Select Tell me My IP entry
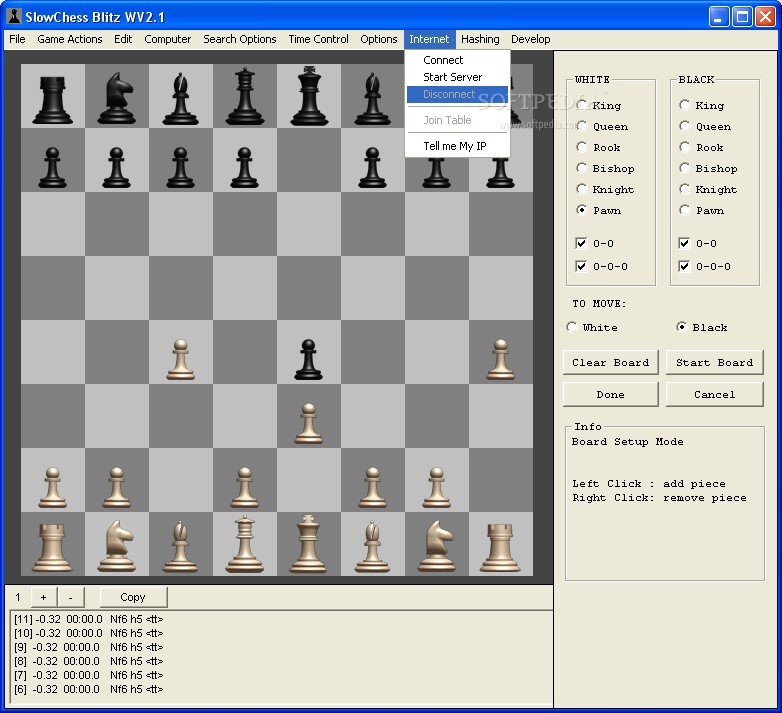 pyautogui.click(x=457, y=146)
